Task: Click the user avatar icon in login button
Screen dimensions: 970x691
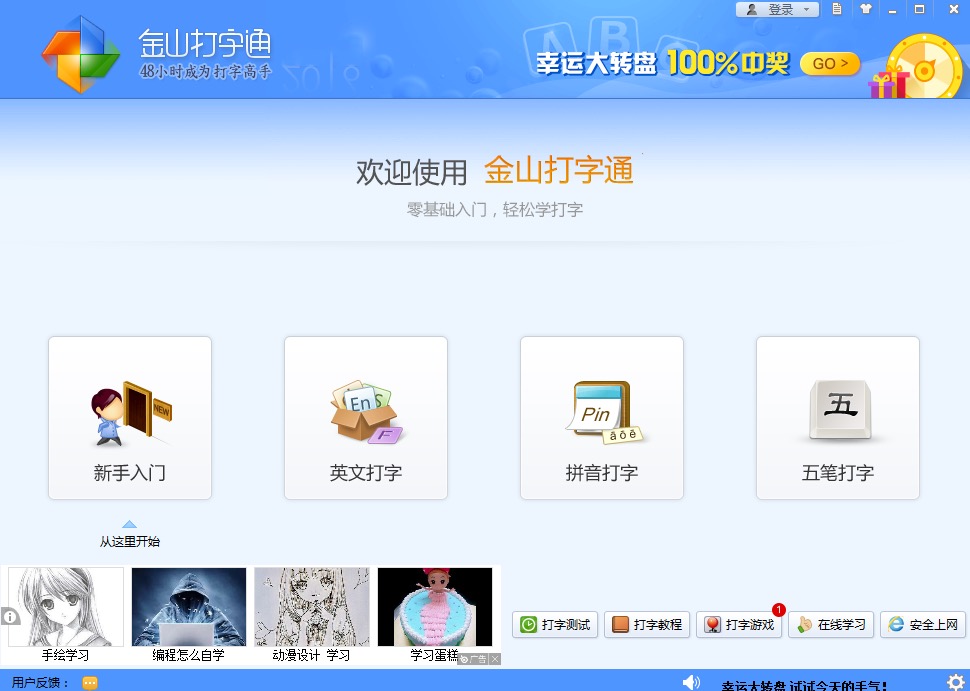Action: pos(752,9)
